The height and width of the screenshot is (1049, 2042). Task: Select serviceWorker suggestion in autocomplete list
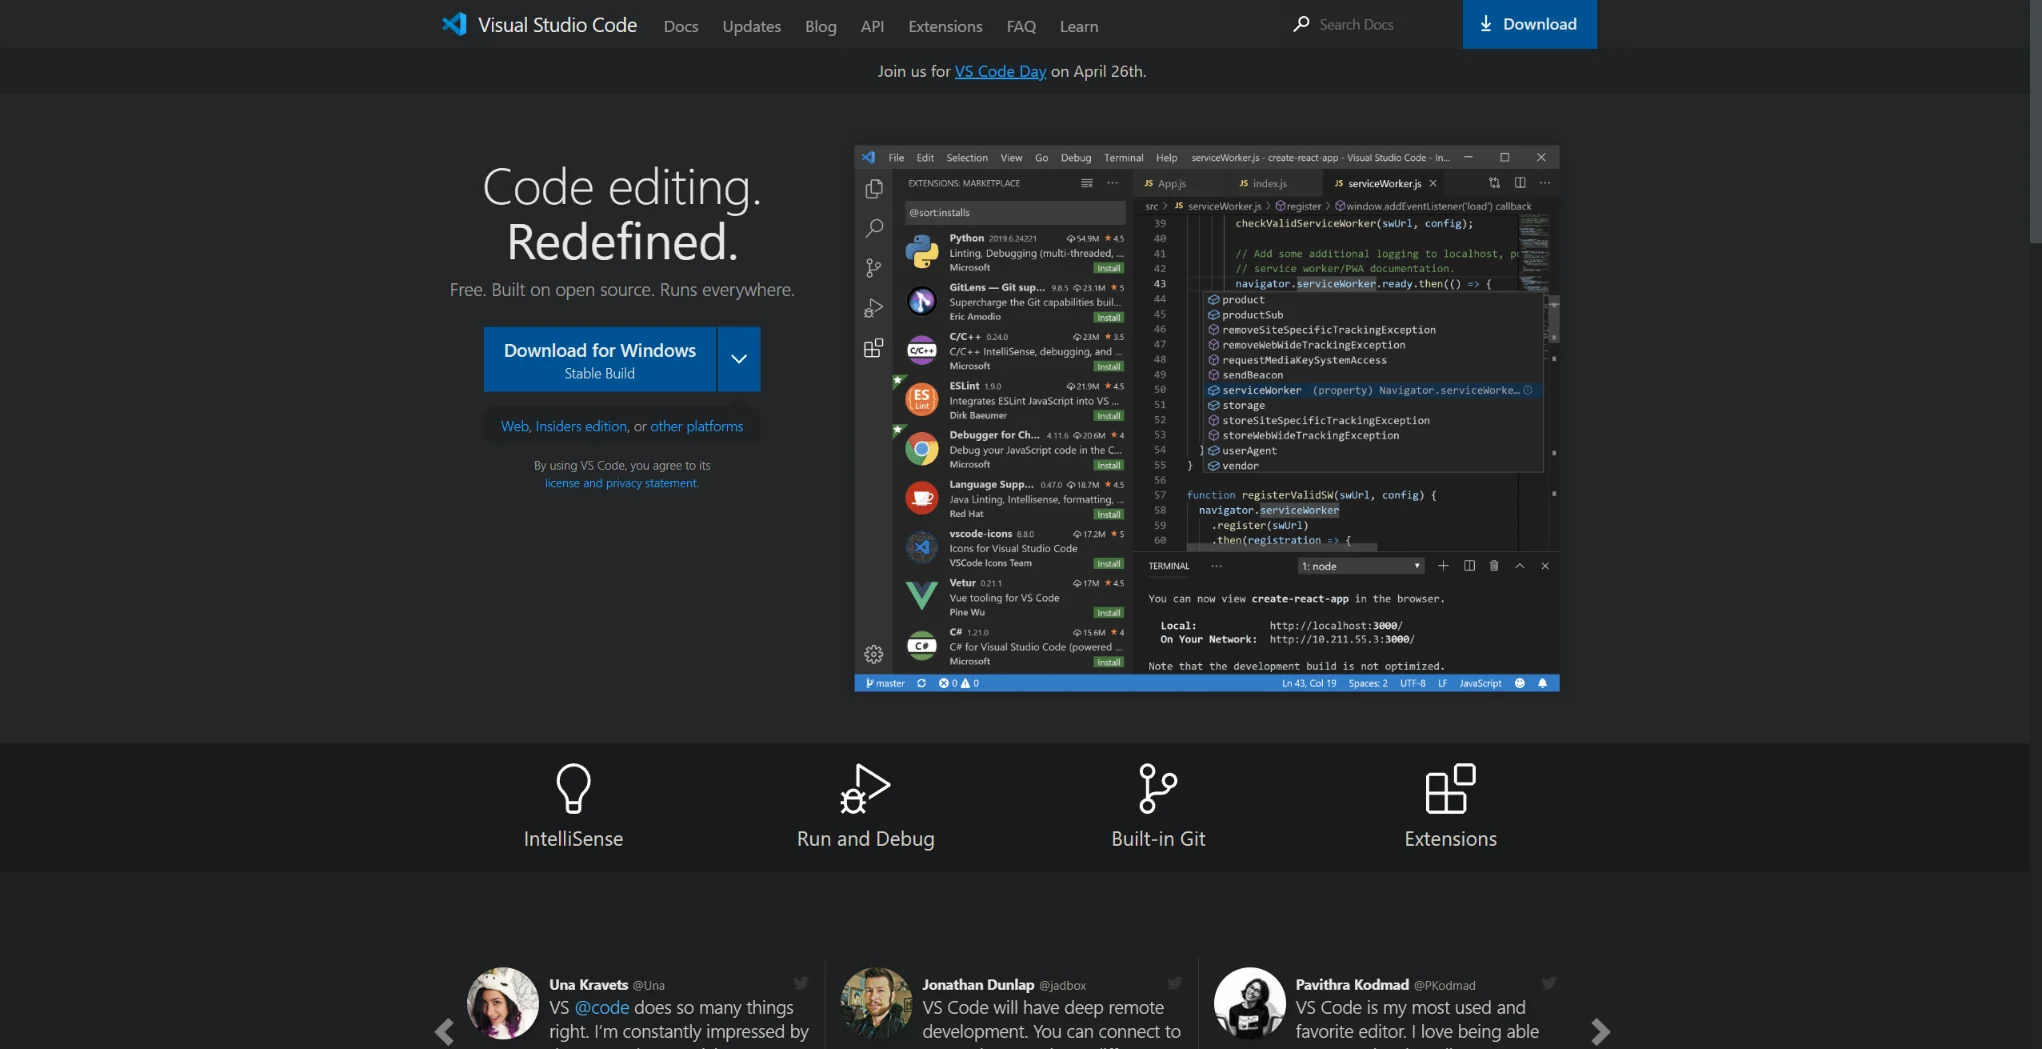1373,390
